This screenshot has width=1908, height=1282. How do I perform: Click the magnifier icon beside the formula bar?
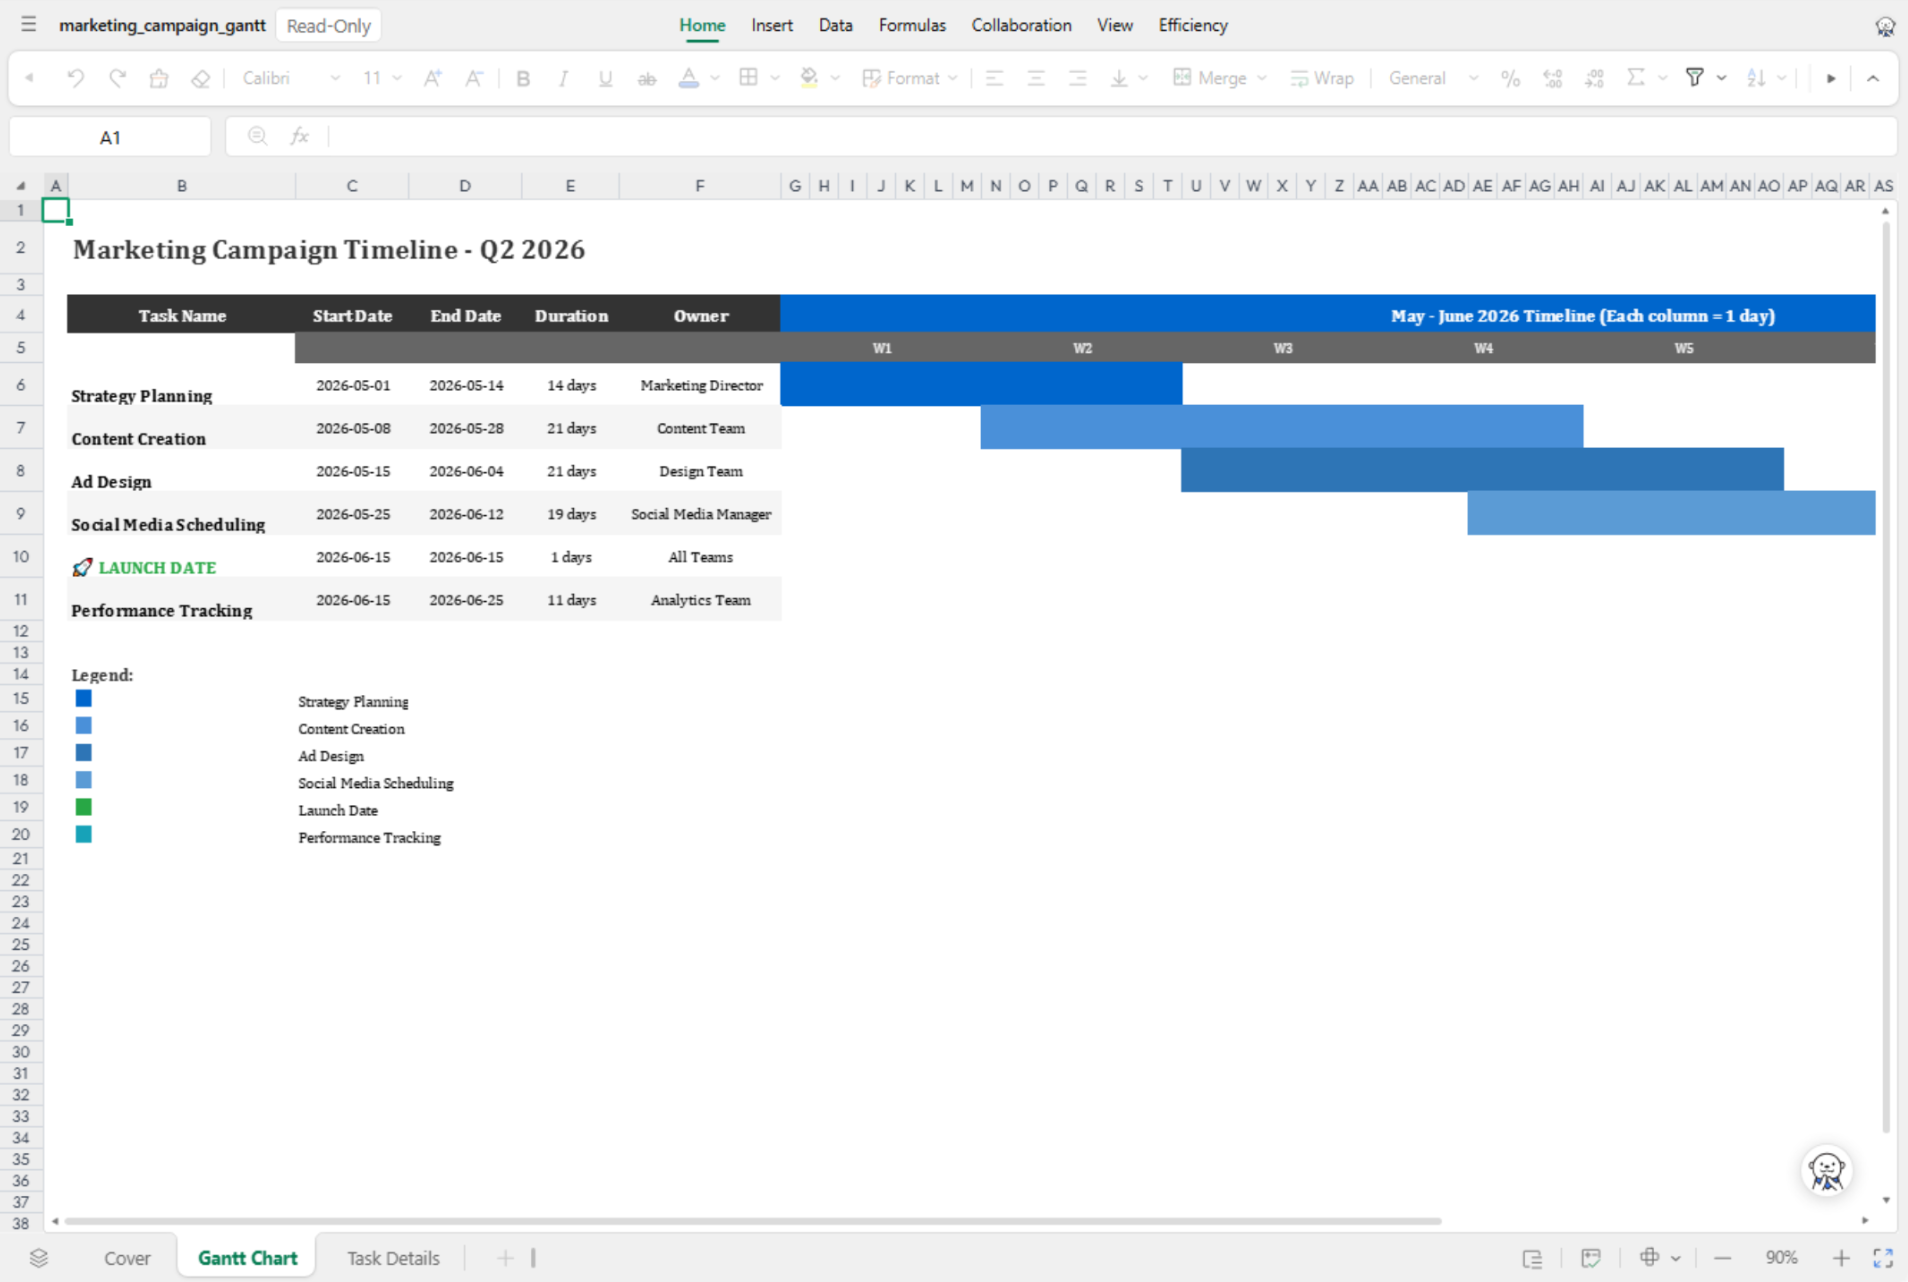click(x=257, y=136)
